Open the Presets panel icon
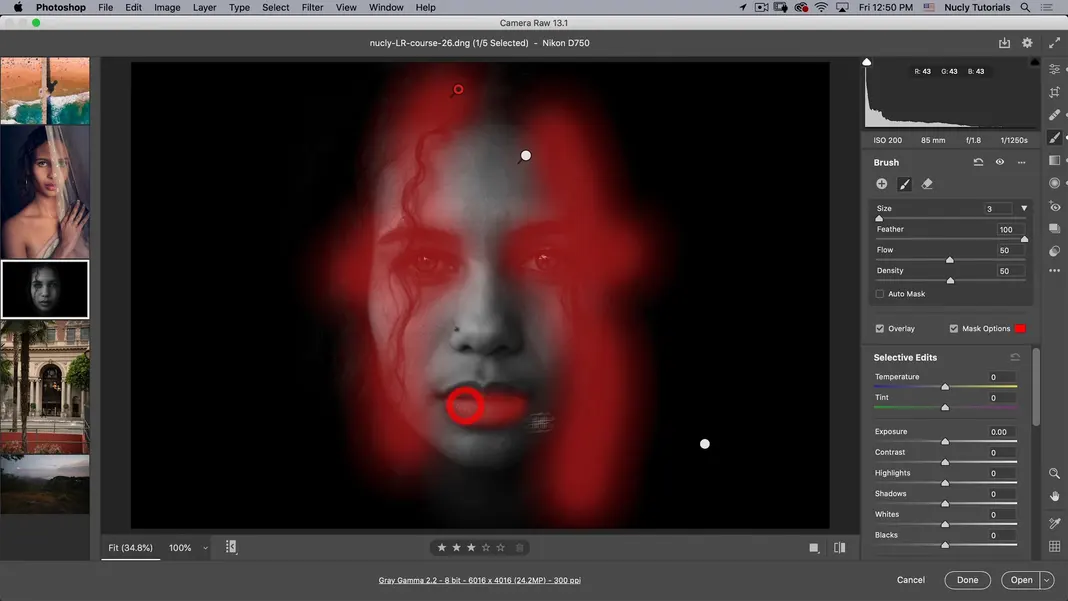The image size is (1068, 601). [1054, 251]
